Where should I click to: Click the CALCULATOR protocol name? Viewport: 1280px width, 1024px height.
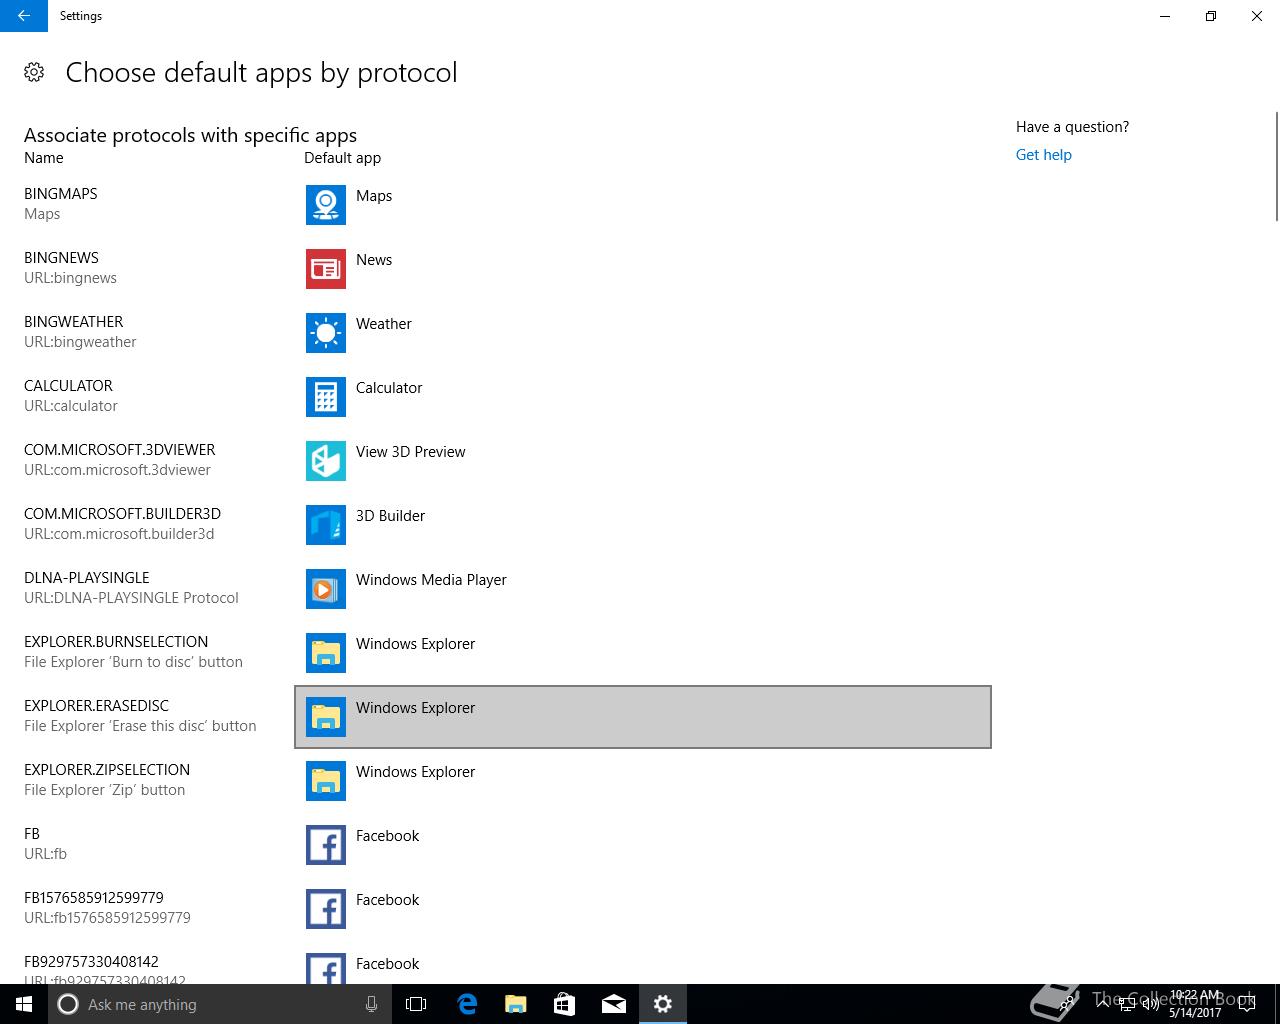(68, 386)
